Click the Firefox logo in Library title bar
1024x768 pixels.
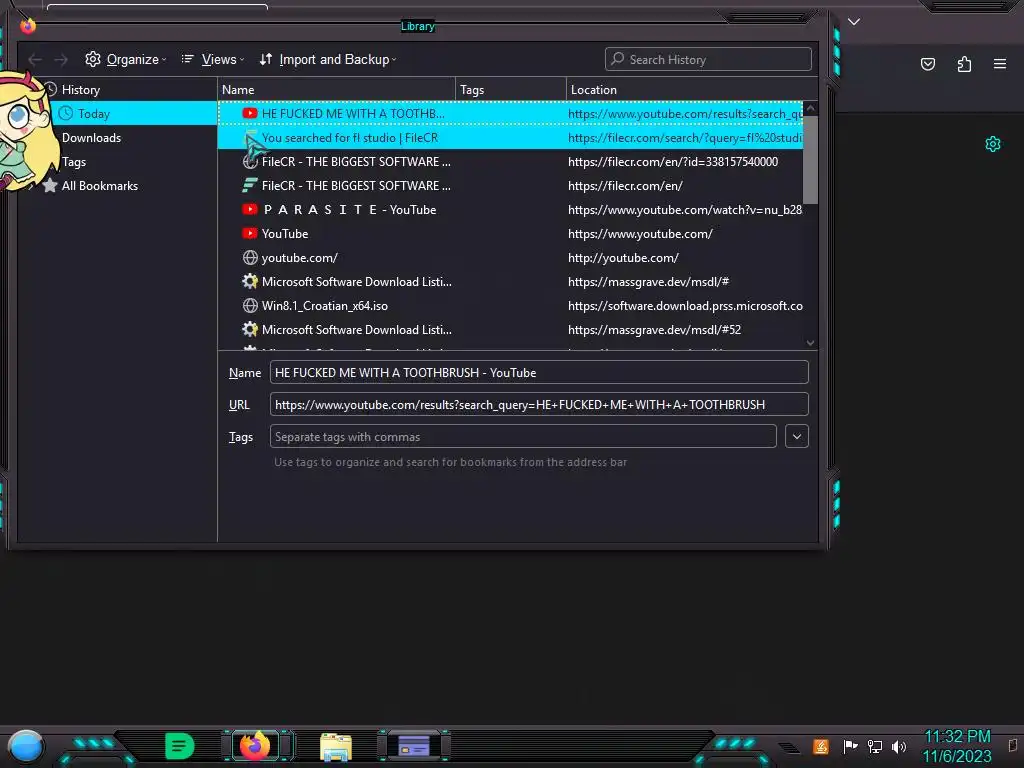28,26
